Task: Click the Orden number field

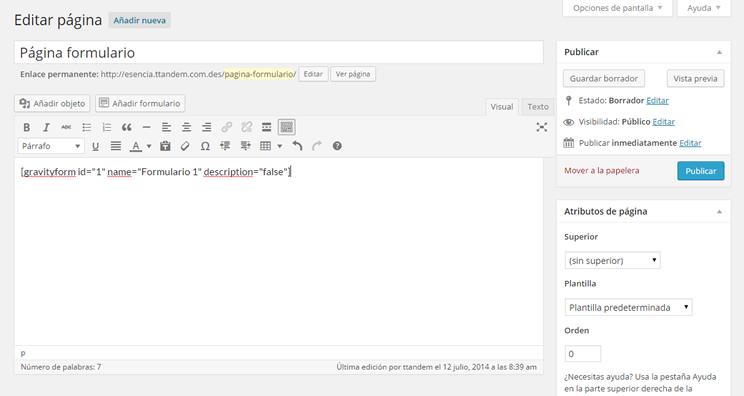Action: [583, 354]
